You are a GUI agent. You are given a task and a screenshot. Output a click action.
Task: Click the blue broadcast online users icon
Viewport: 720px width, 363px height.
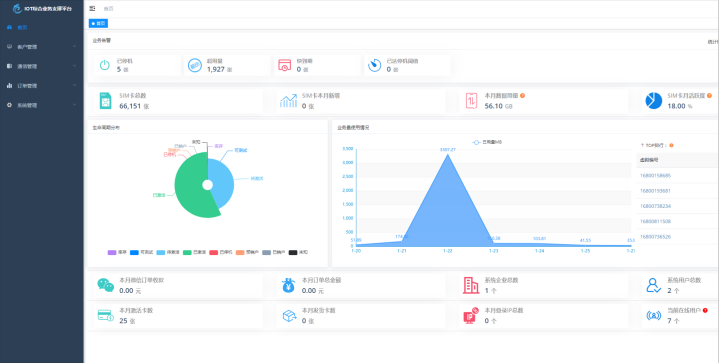pyautogui.click(x=654, y=316)
